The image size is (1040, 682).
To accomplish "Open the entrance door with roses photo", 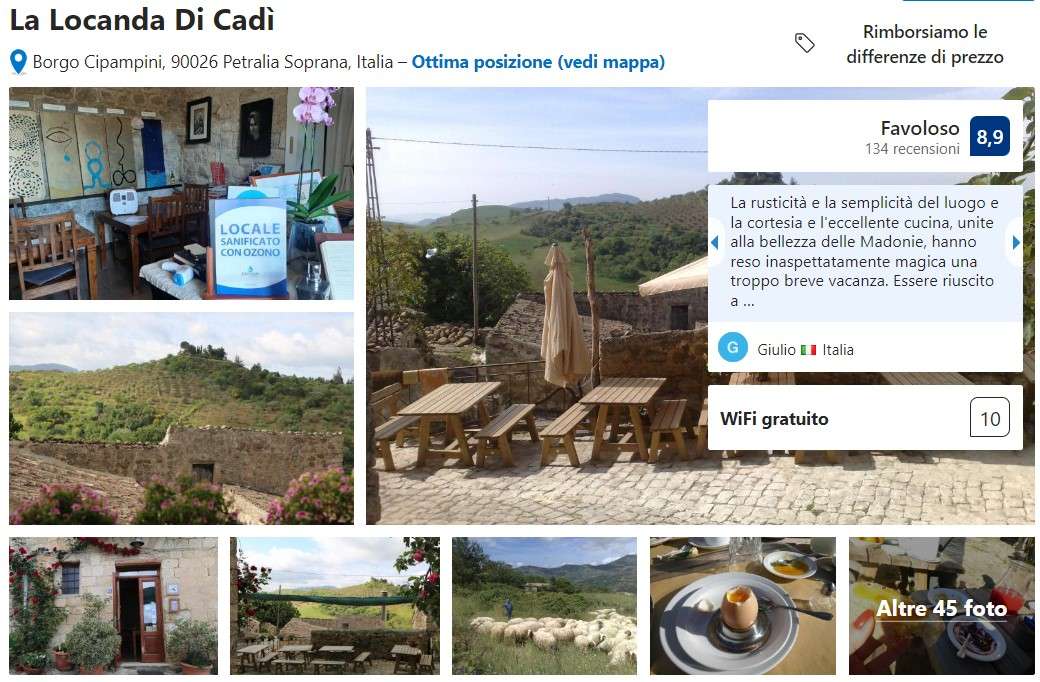I will pyautogui.click(x=113, y=606).
